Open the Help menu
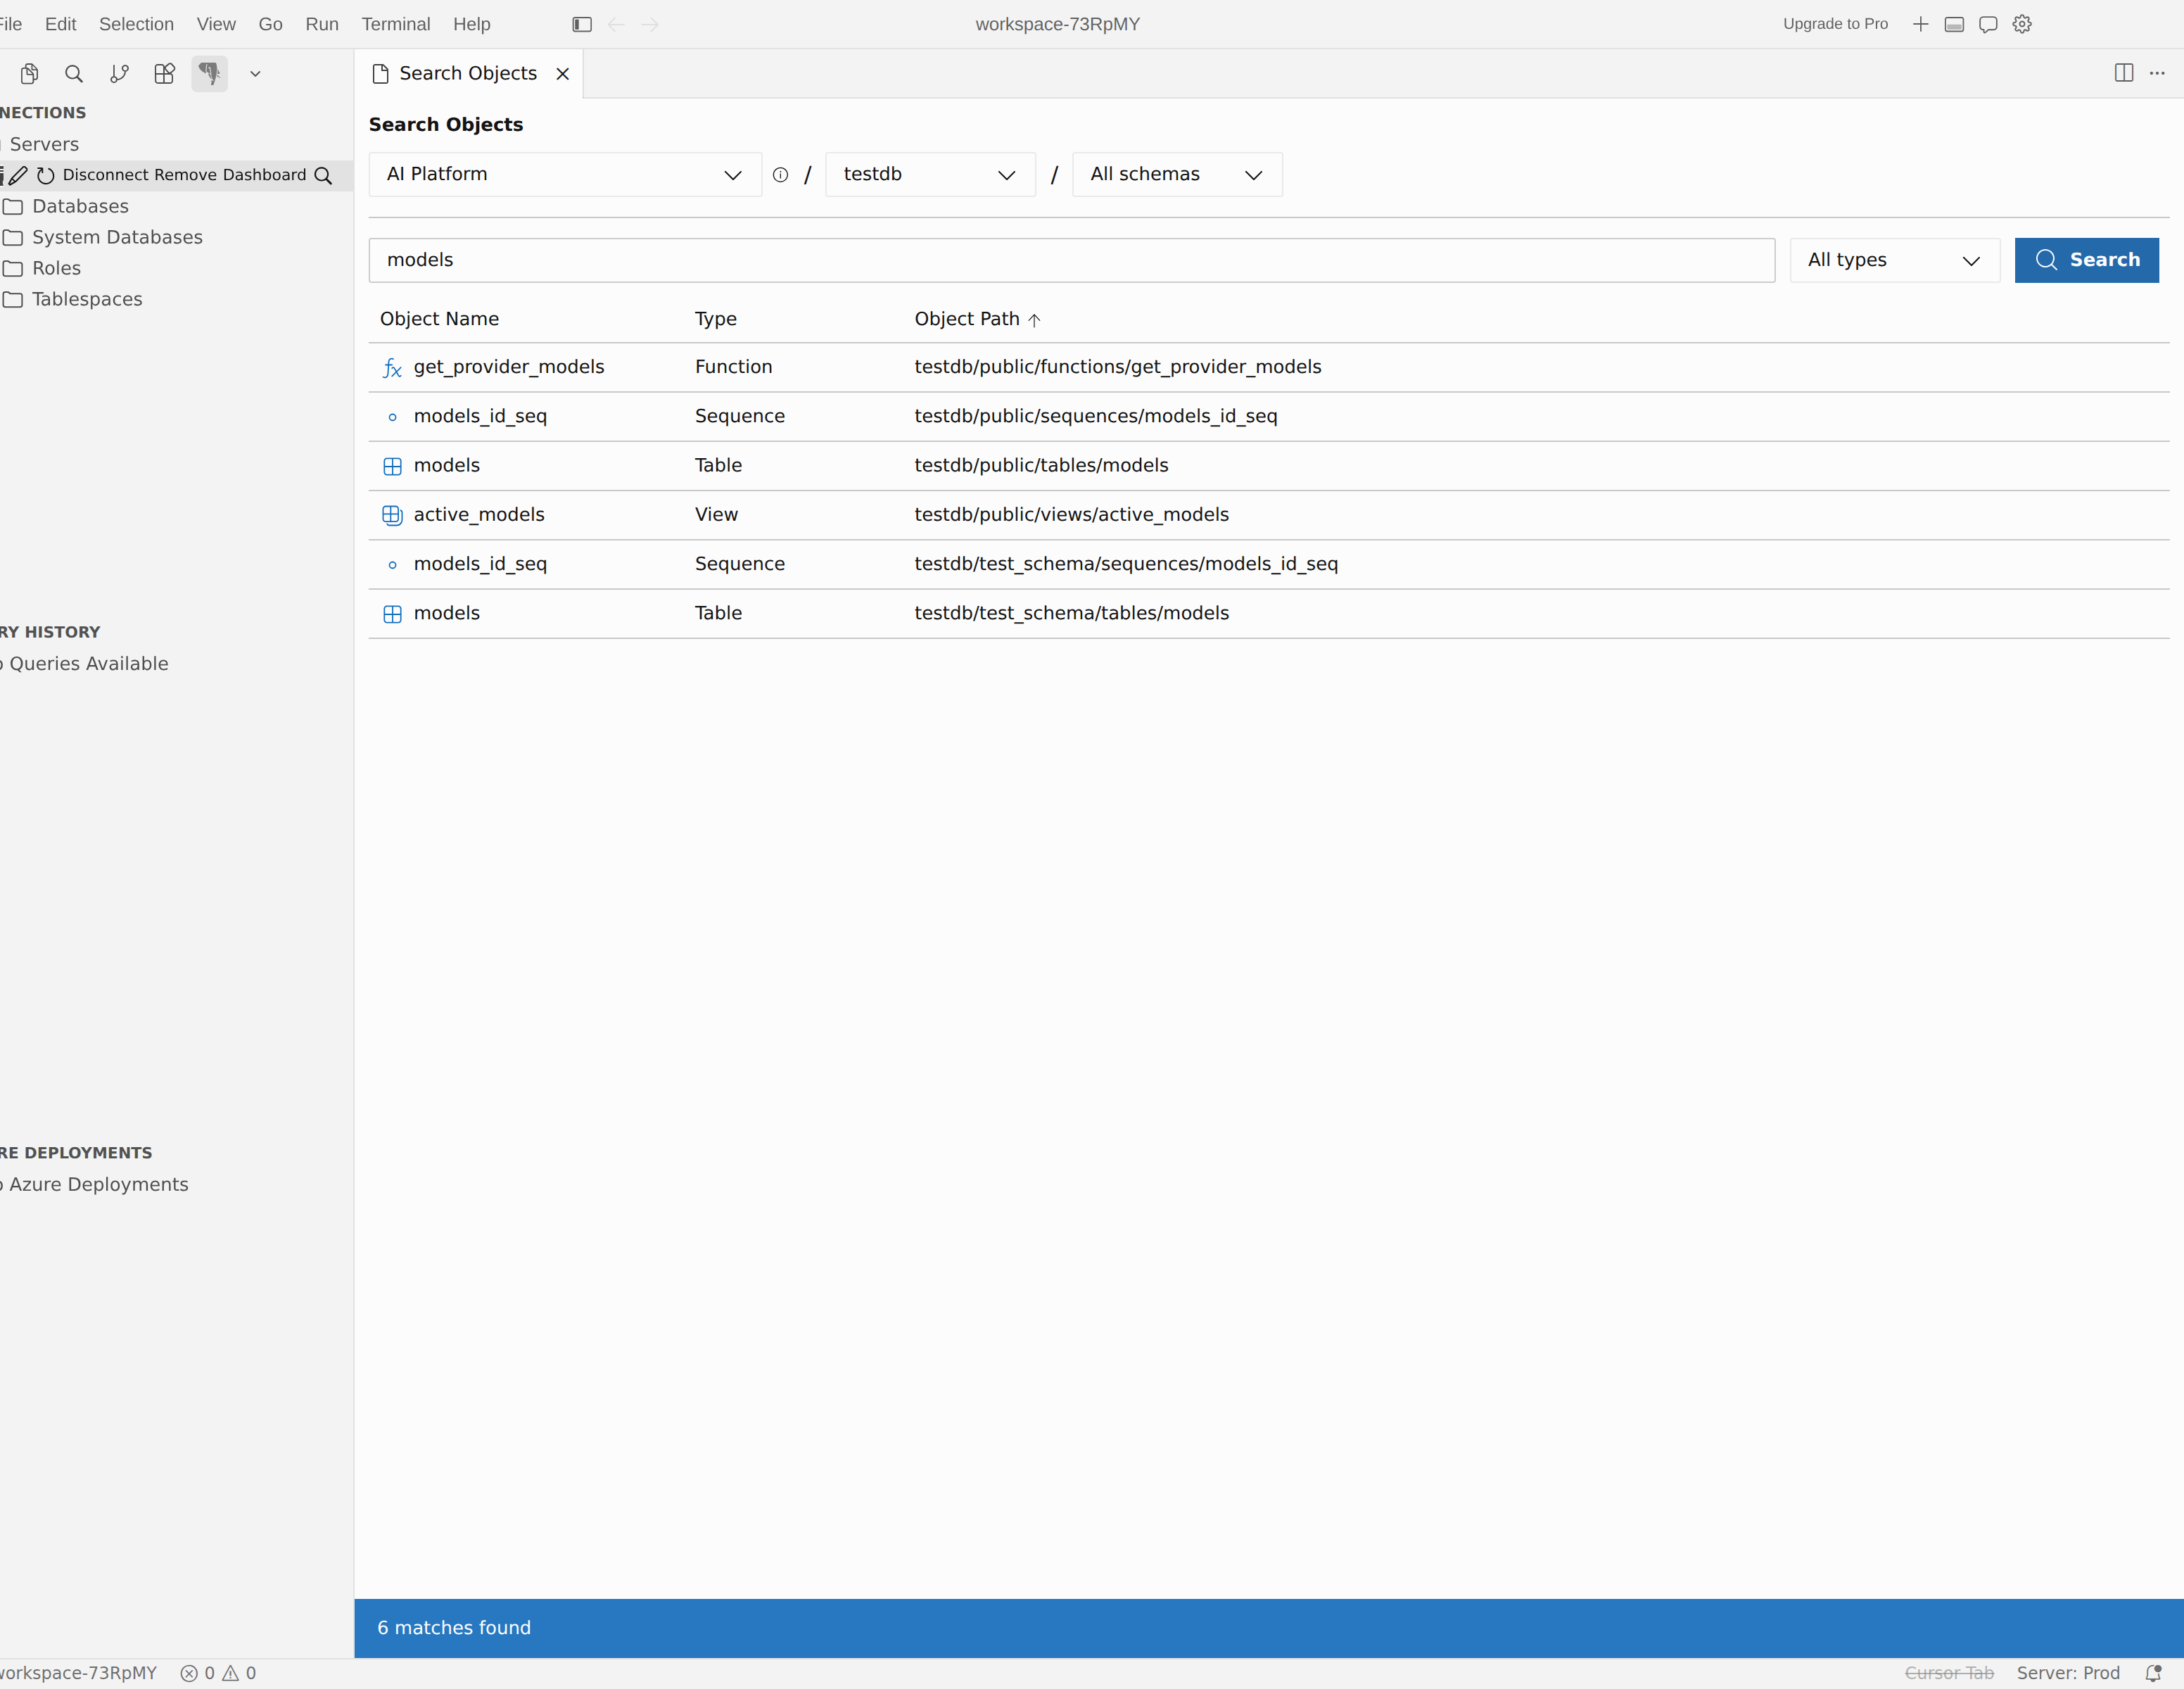The width and height of the screenshot is (2184, 1689). [472, 24]
